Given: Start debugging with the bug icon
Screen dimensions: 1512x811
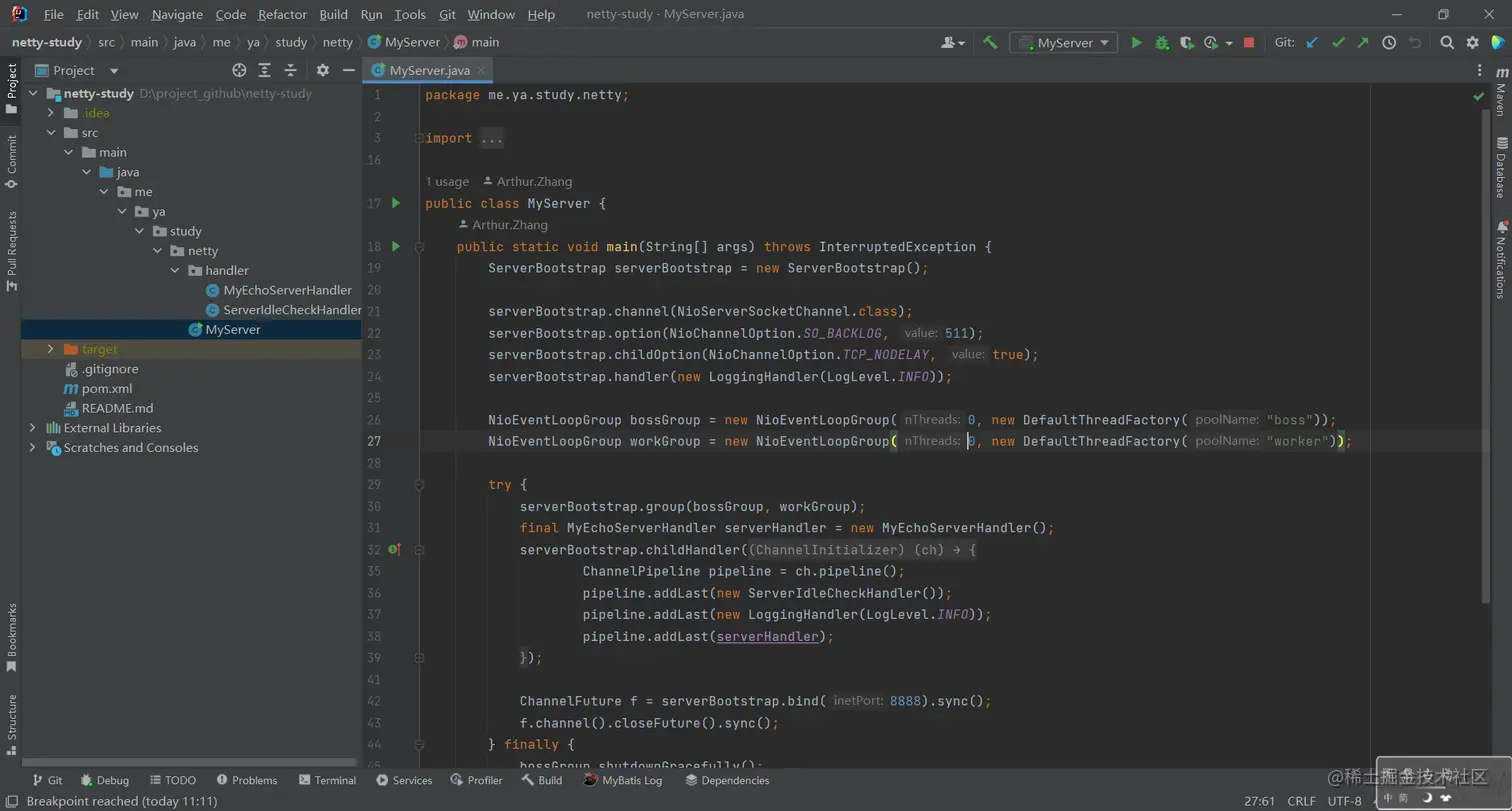Looking at the screenshot, I should 1162,43.
